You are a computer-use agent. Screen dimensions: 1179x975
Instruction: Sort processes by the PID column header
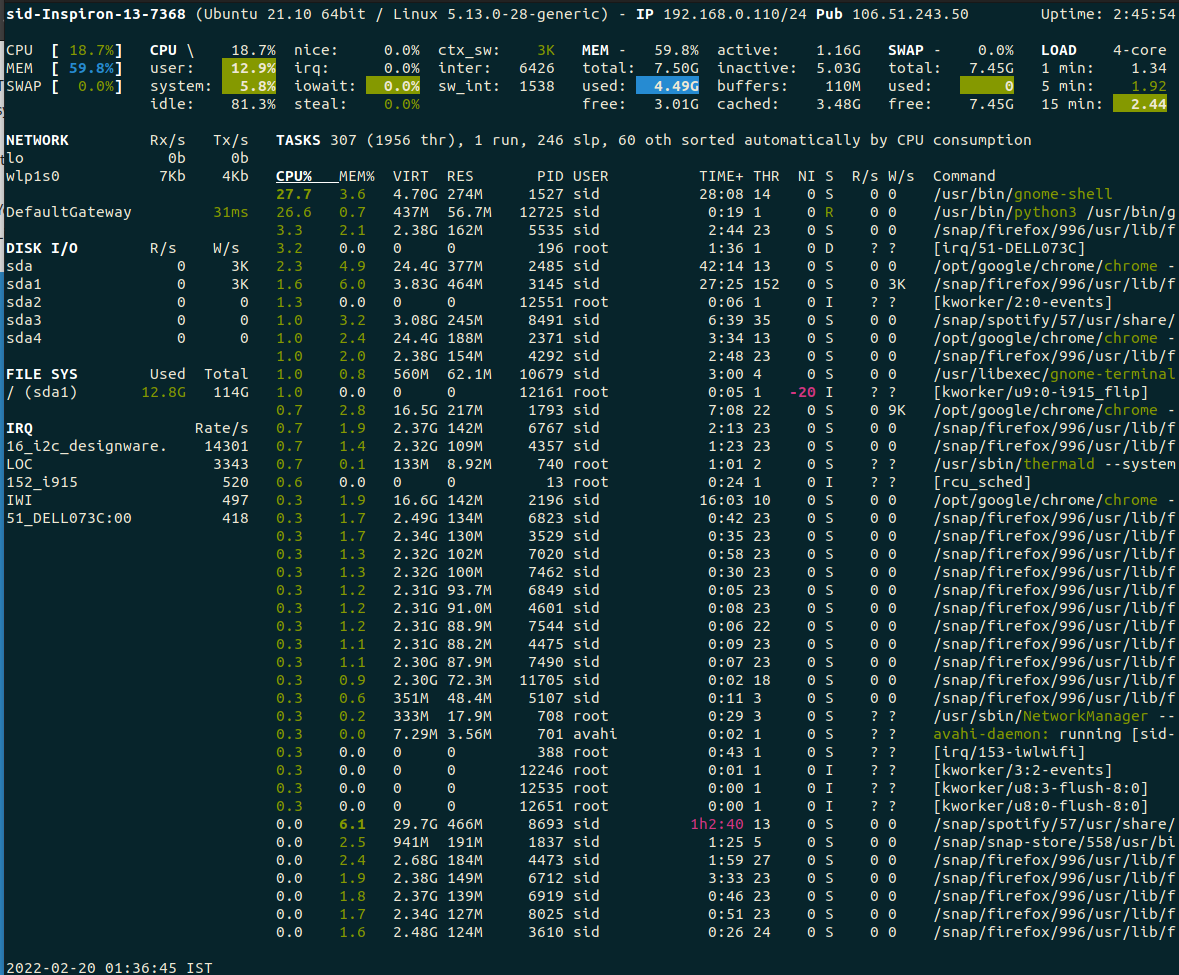pos(550,176)
